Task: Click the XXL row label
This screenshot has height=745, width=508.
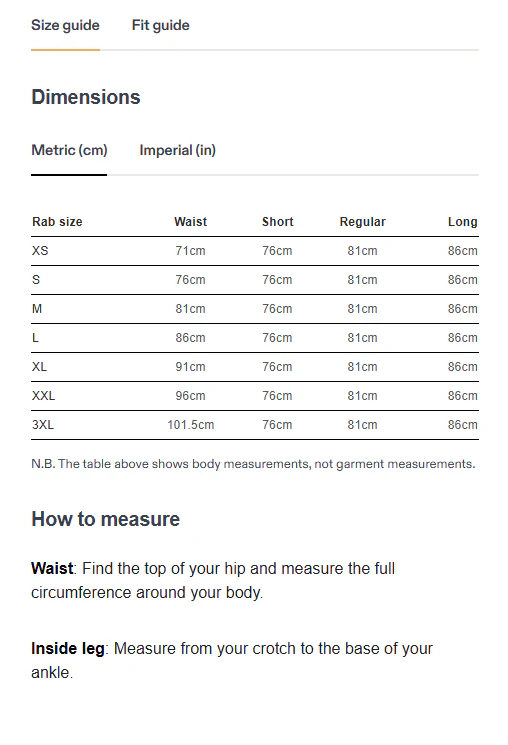Action: (x=43, y=396)
